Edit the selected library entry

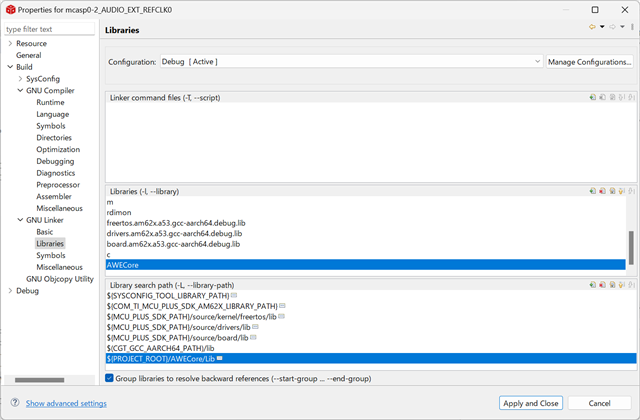click(612, 191)
